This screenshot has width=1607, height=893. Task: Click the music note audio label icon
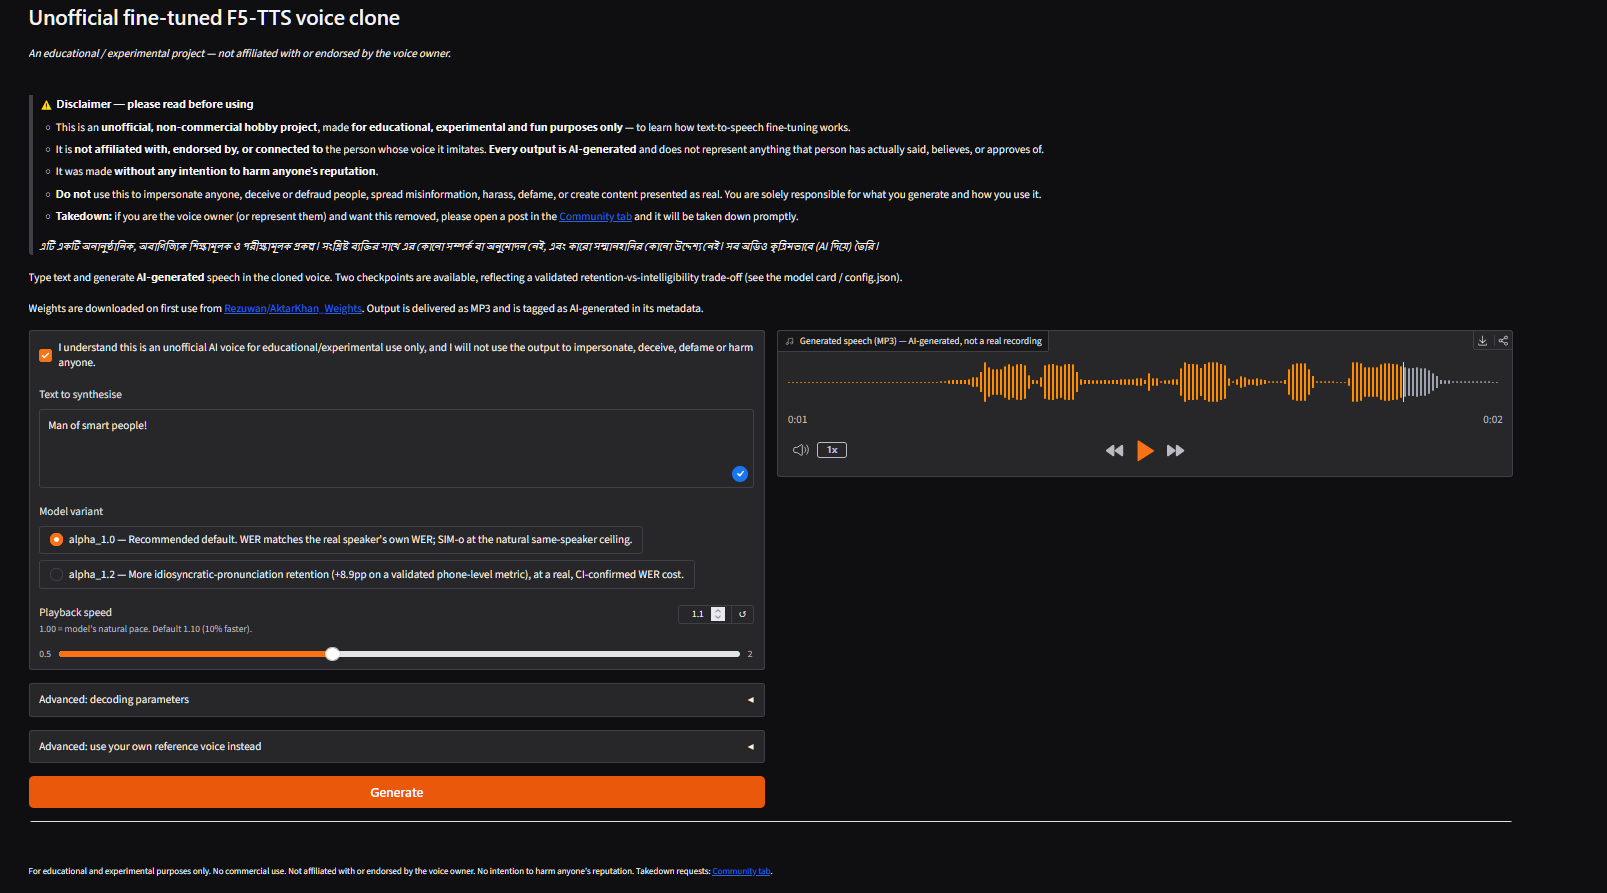coord(789,341)
